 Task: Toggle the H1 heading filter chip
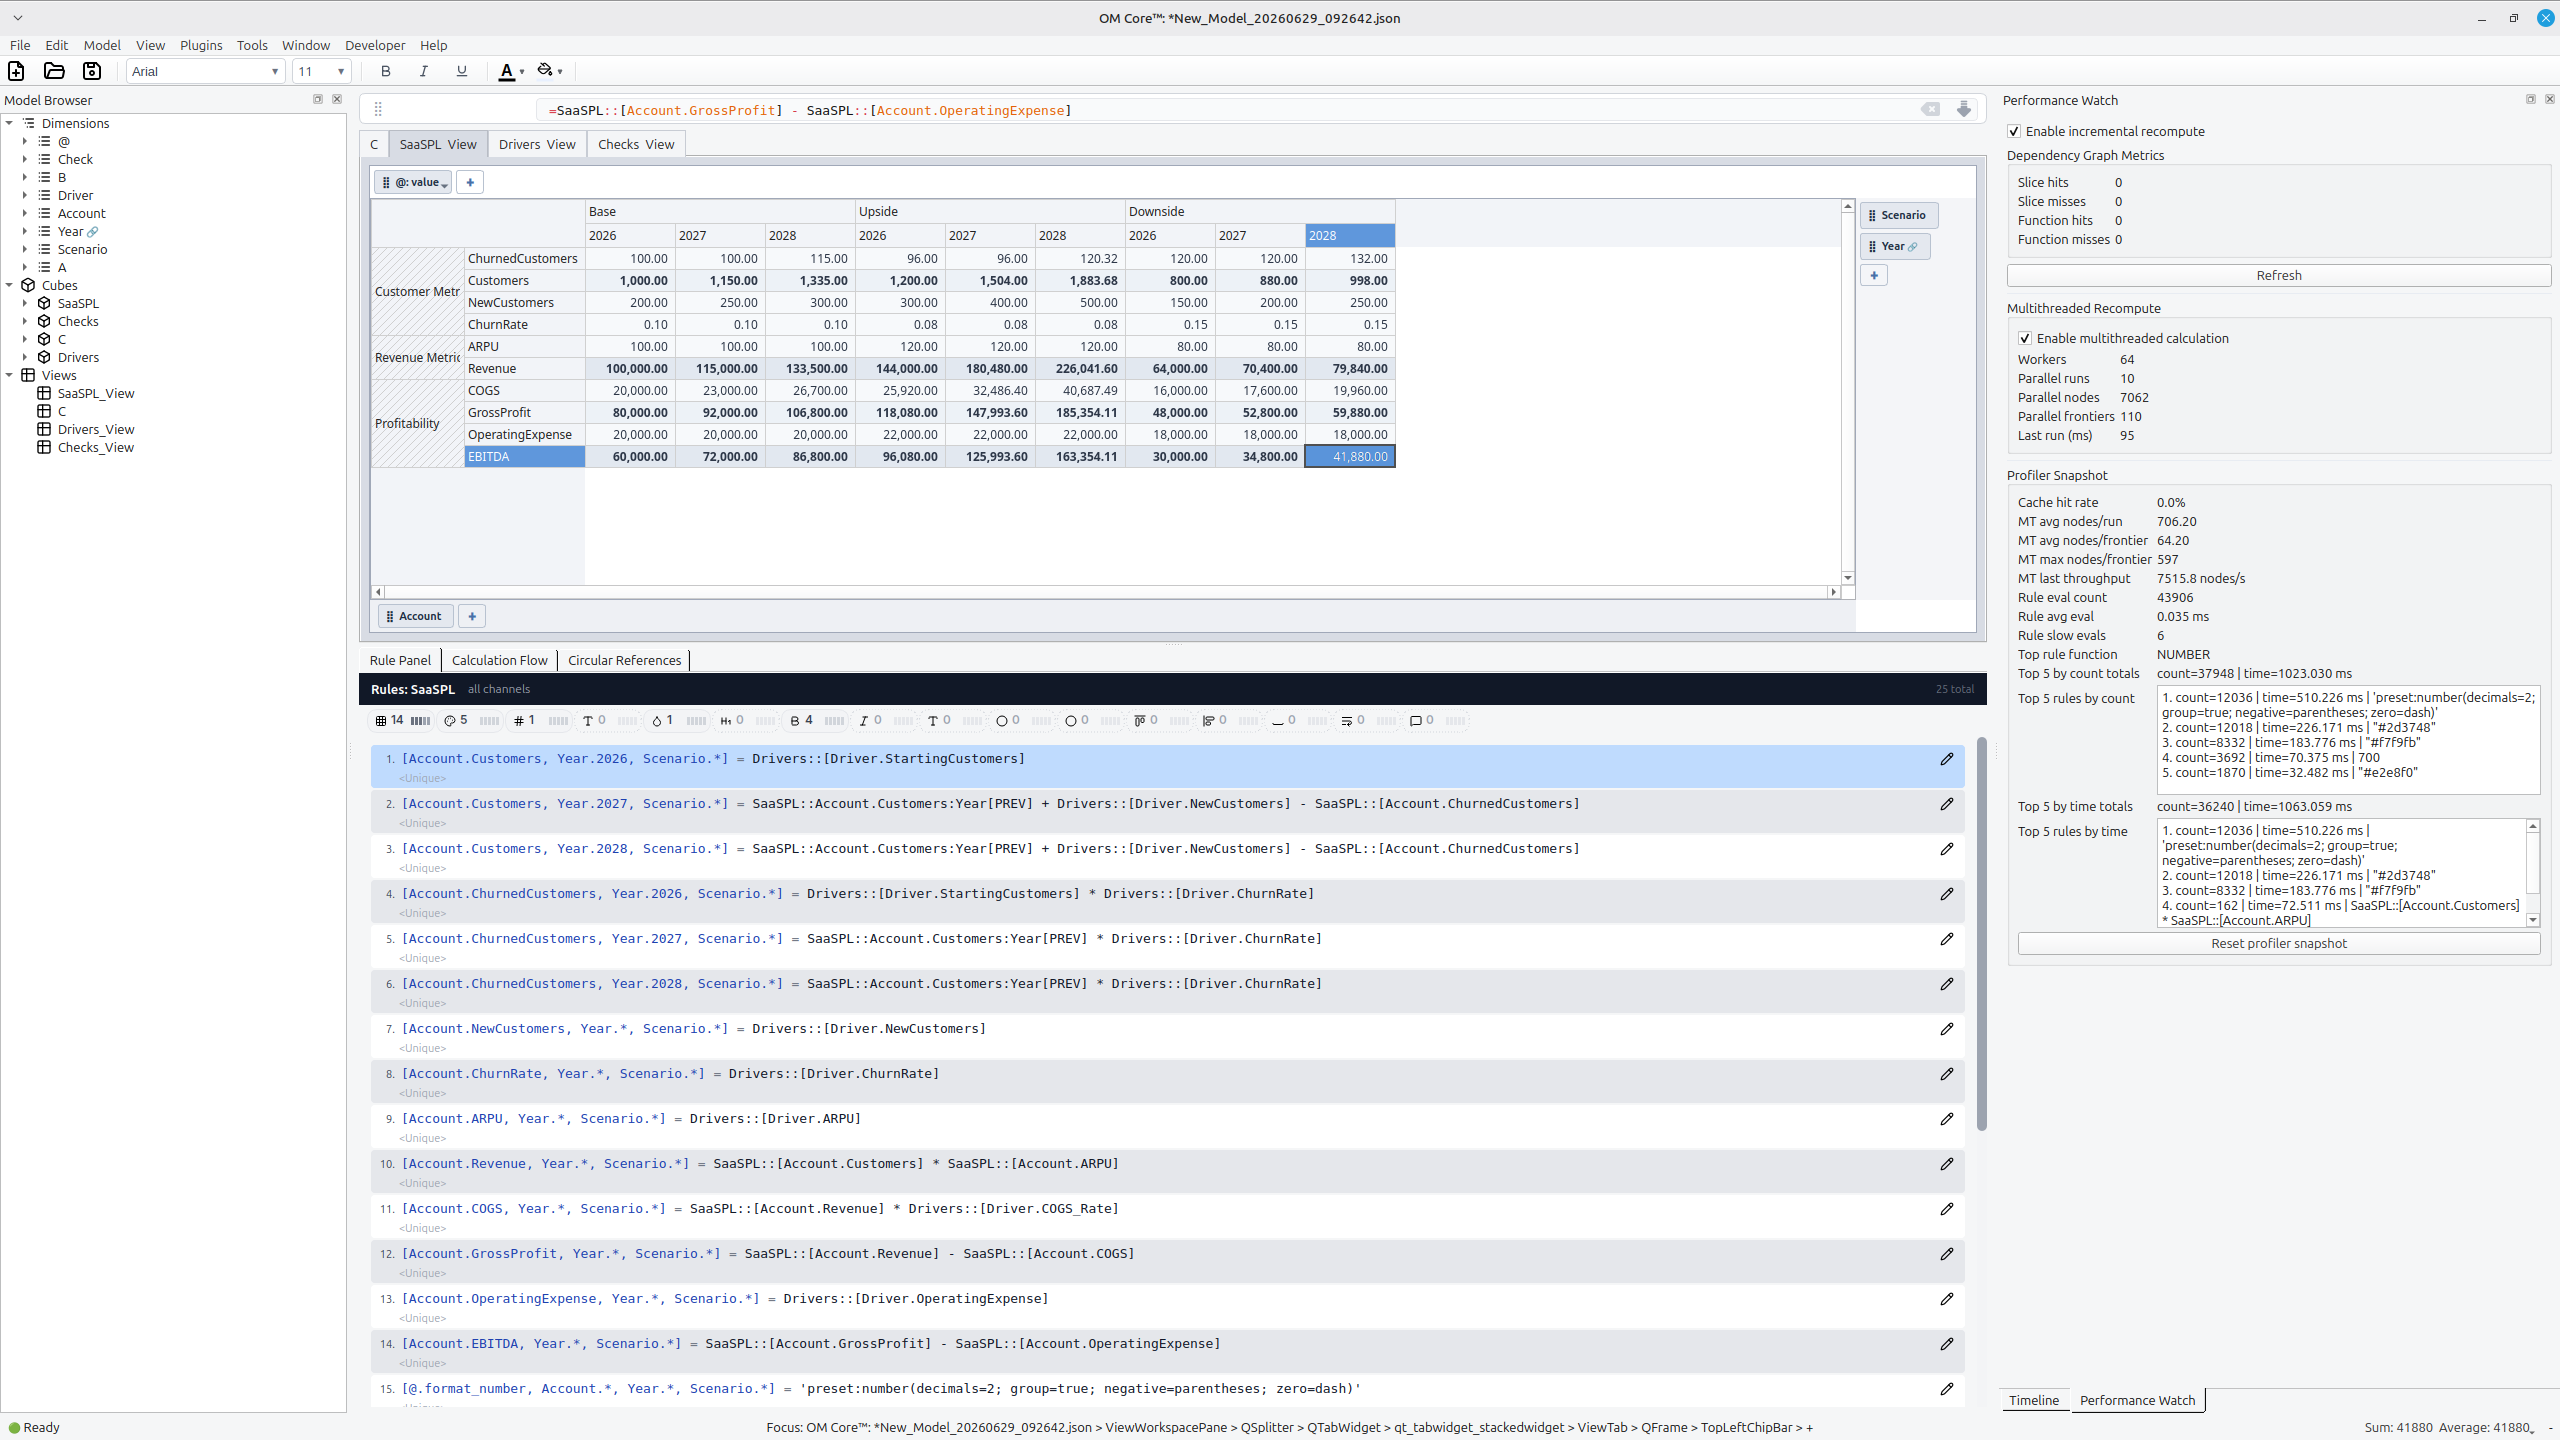point(747,720)
